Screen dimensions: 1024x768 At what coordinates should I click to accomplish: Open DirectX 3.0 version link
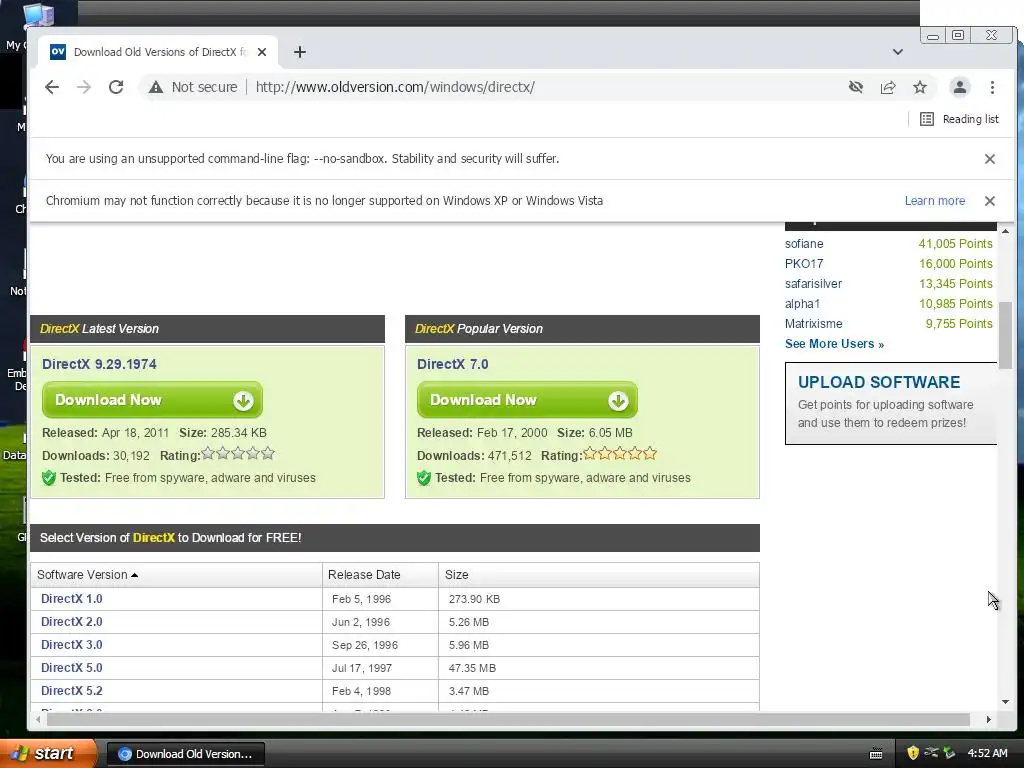72,645
